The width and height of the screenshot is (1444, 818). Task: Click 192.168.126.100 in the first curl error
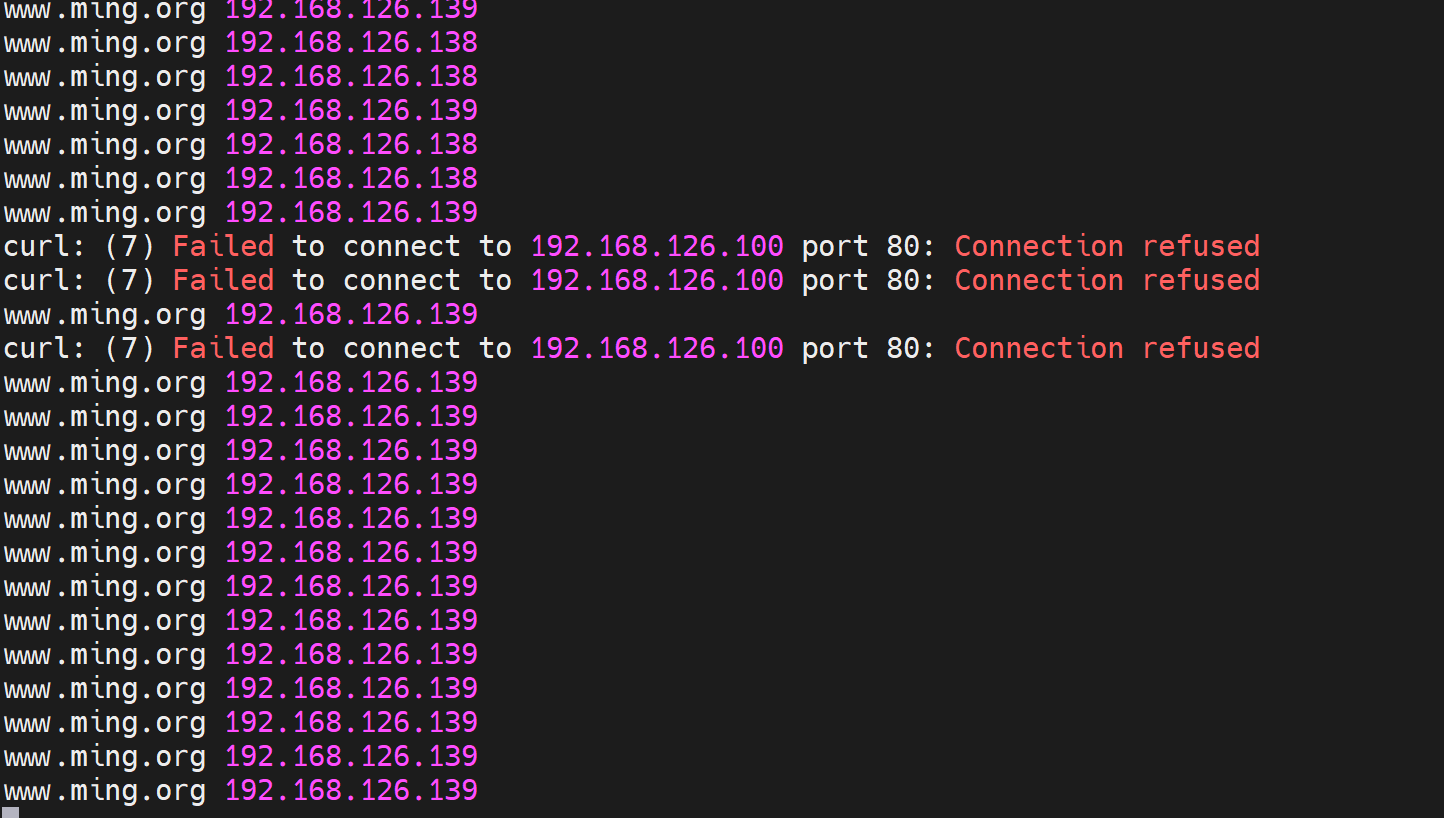click(x=657, y=246)
